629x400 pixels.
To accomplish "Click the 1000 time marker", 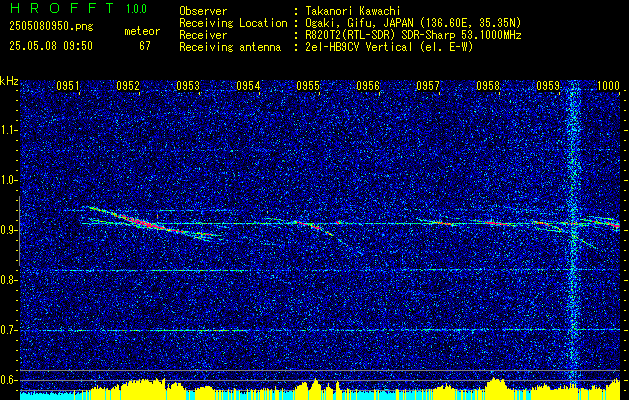I will point(608,85).
